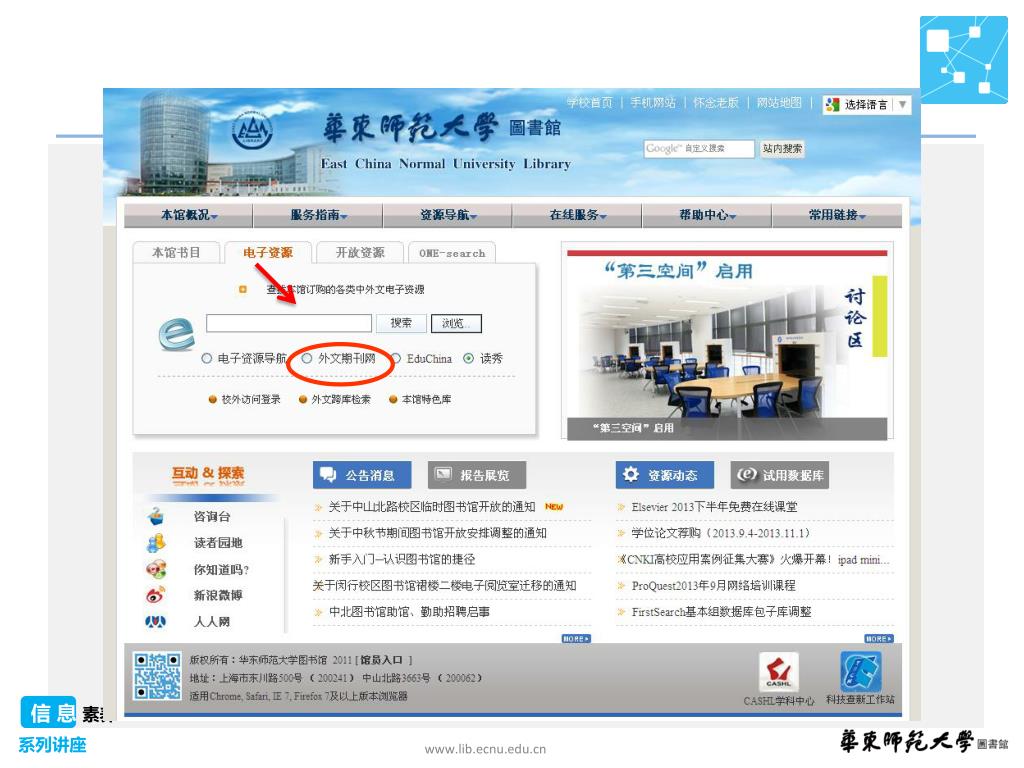The image size is (1024, 768).
Task: Switch to the 开放资源 tab
Action: coord(360,253)
